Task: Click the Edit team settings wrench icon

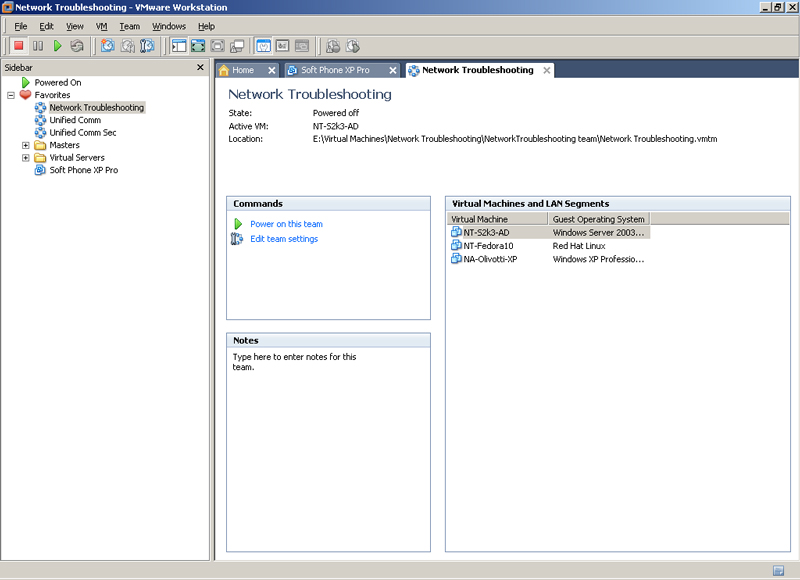Action: coord(237,239)
